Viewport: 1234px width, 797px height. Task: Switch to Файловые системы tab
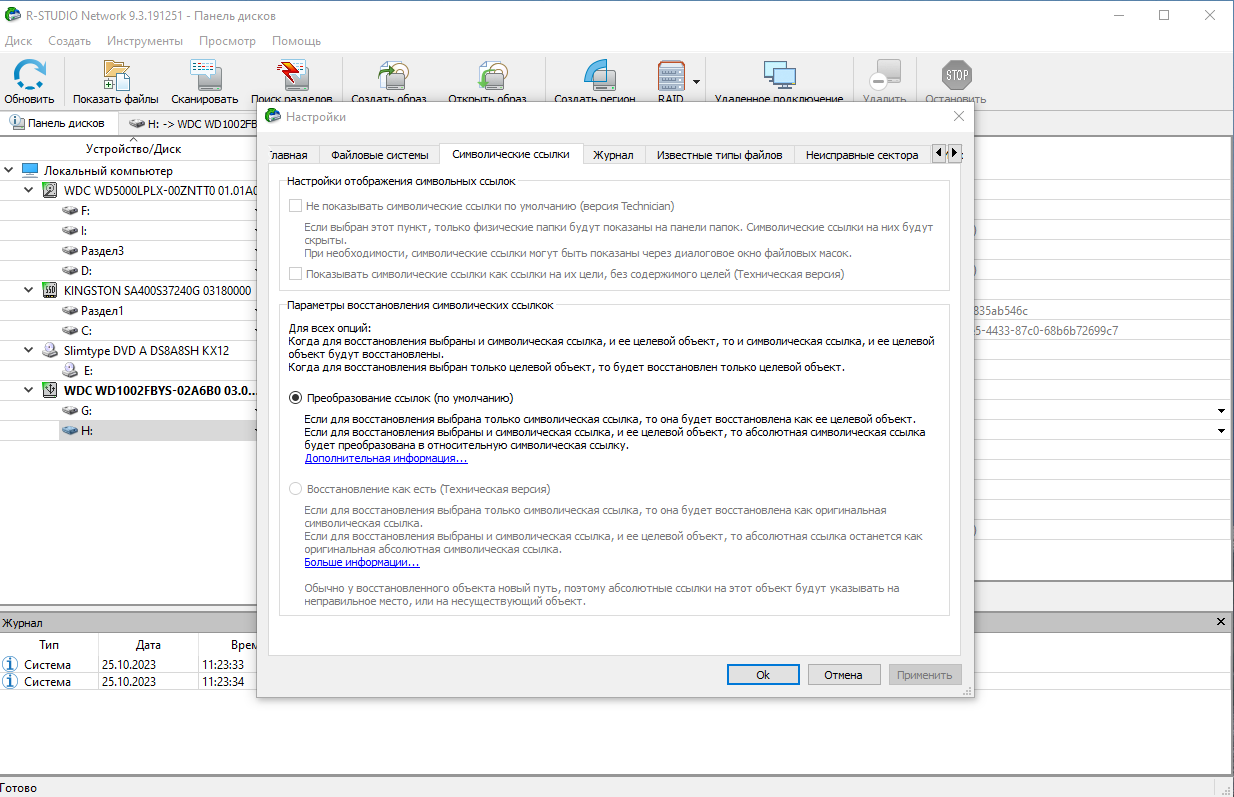[380, 155]
